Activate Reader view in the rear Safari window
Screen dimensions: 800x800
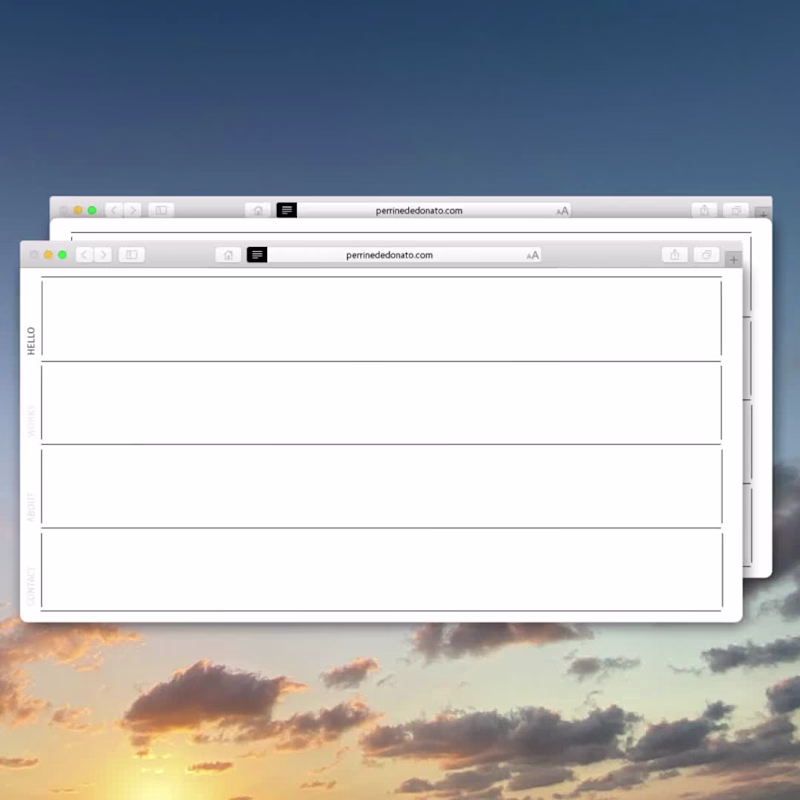point(287,210)
